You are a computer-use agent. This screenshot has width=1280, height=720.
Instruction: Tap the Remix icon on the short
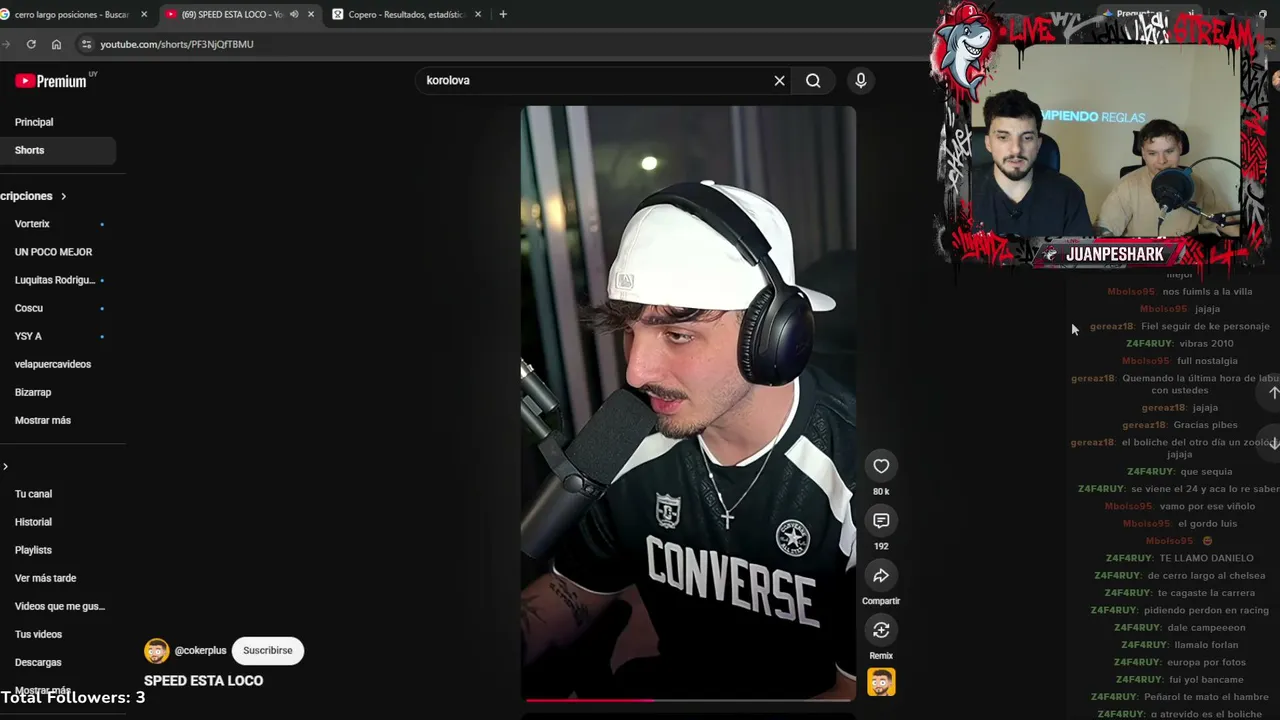point(881,630)
